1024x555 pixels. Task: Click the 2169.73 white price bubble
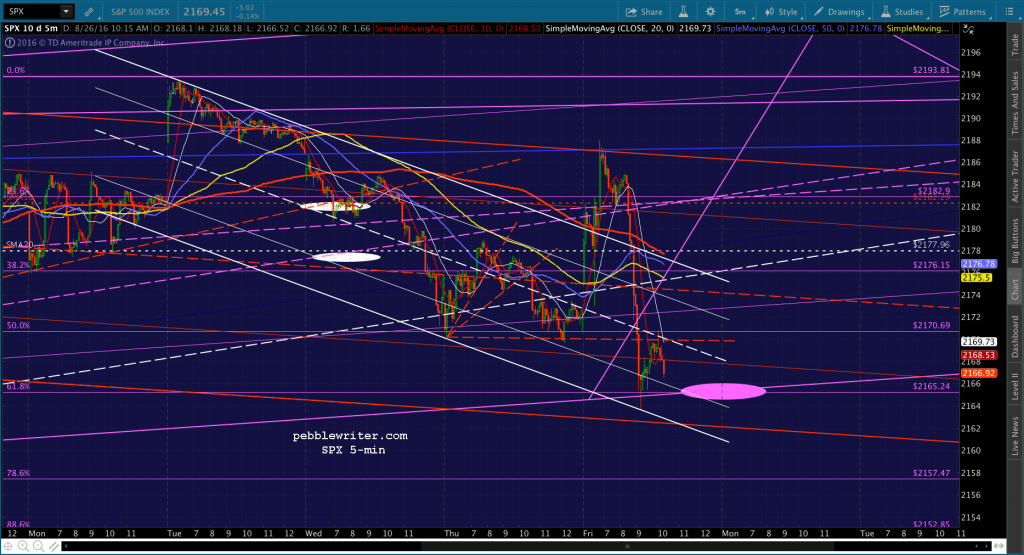pyautogui.click(x=978, y=341)
